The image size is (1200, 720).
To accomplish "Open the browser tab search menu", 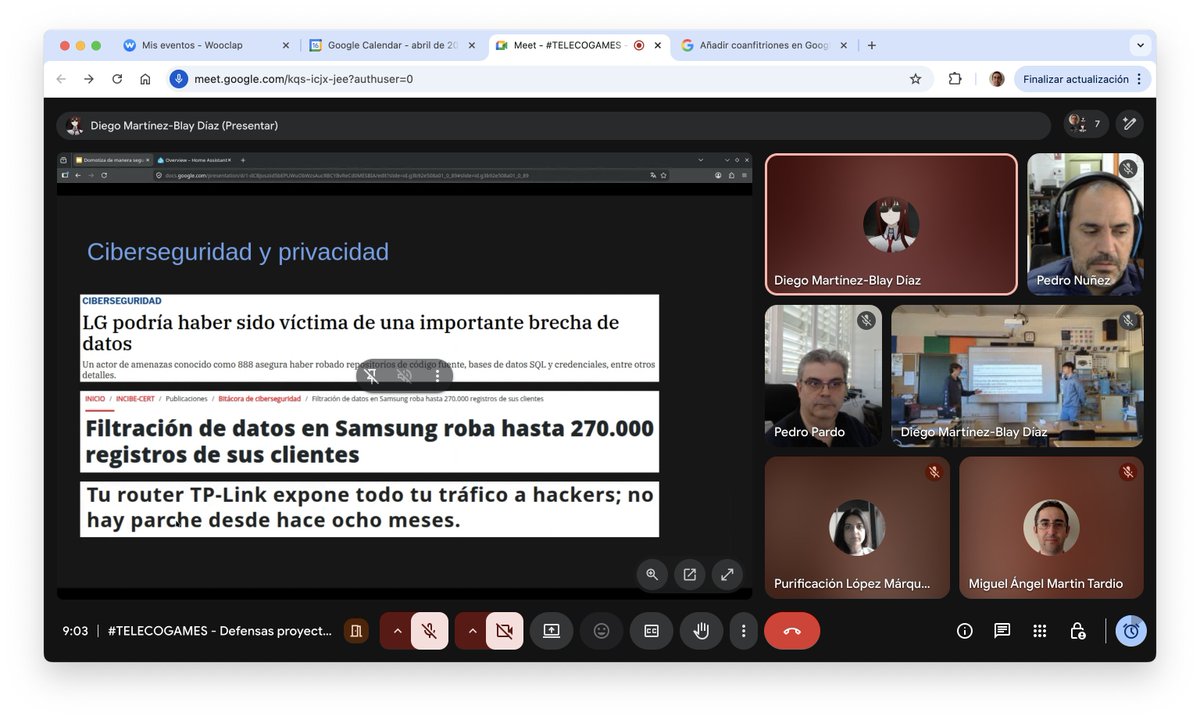I will [x=1139, y=44].
